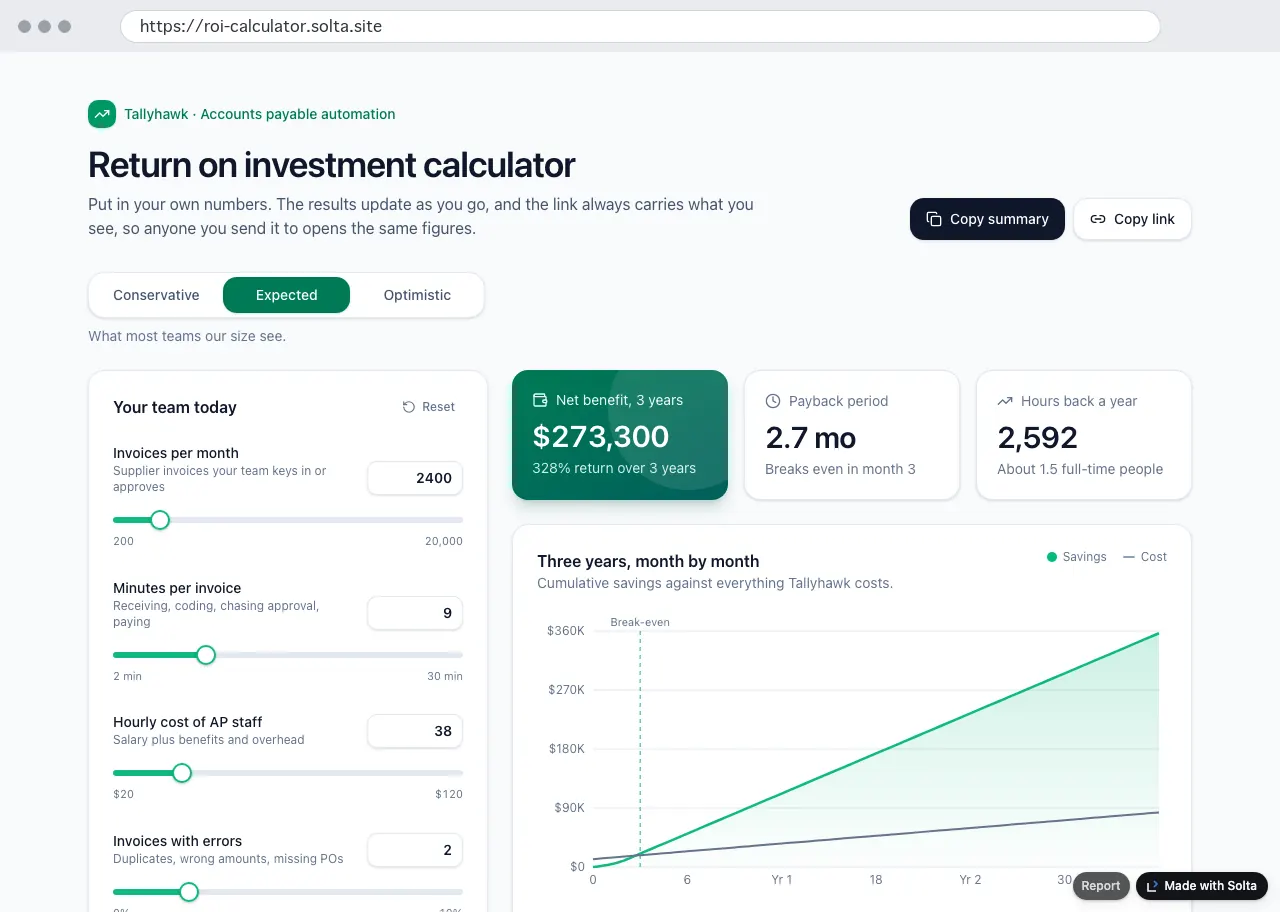Click the "Yr 2" axis label
1280x912 pixels.
pyautogui.click(x=970, y=880)
